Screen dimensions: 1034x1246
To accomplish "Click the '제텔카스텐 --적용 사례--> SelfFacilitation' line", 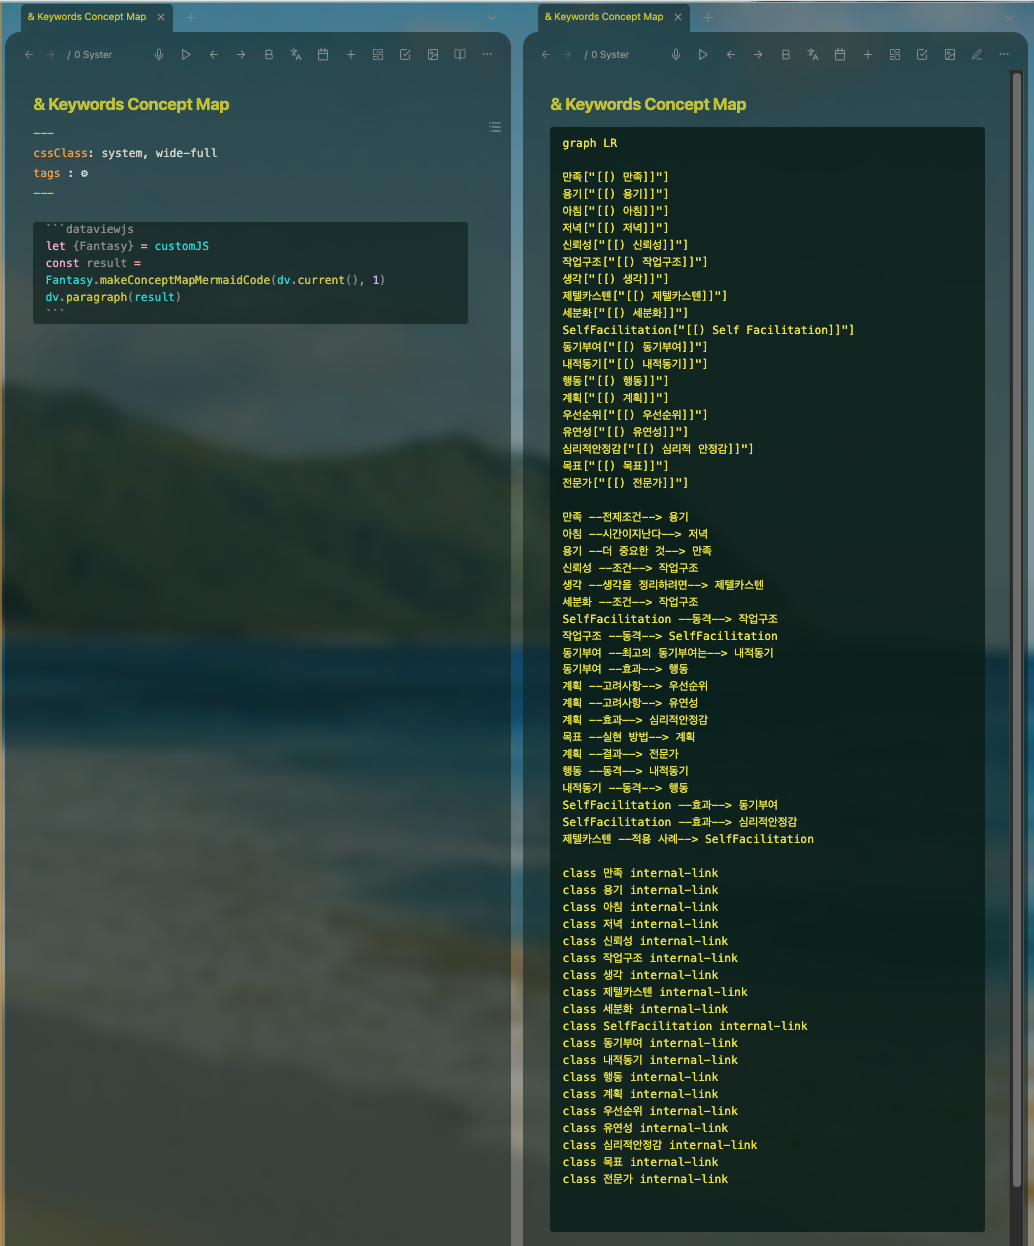I will [x=688, y=839].
